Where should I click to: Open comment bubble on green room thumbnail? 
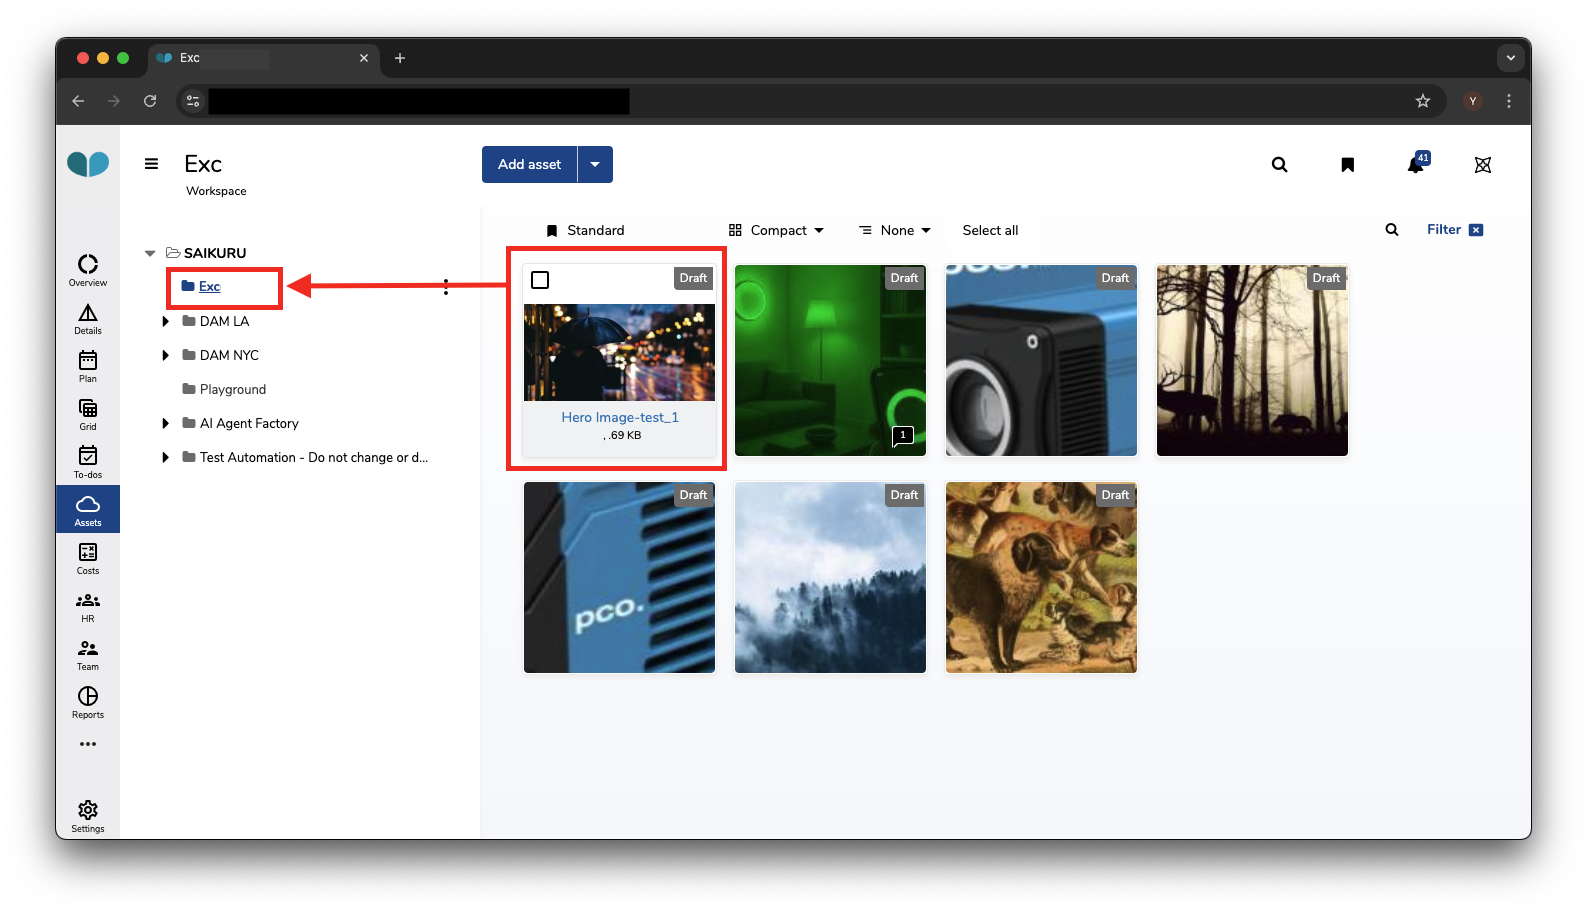903,436
